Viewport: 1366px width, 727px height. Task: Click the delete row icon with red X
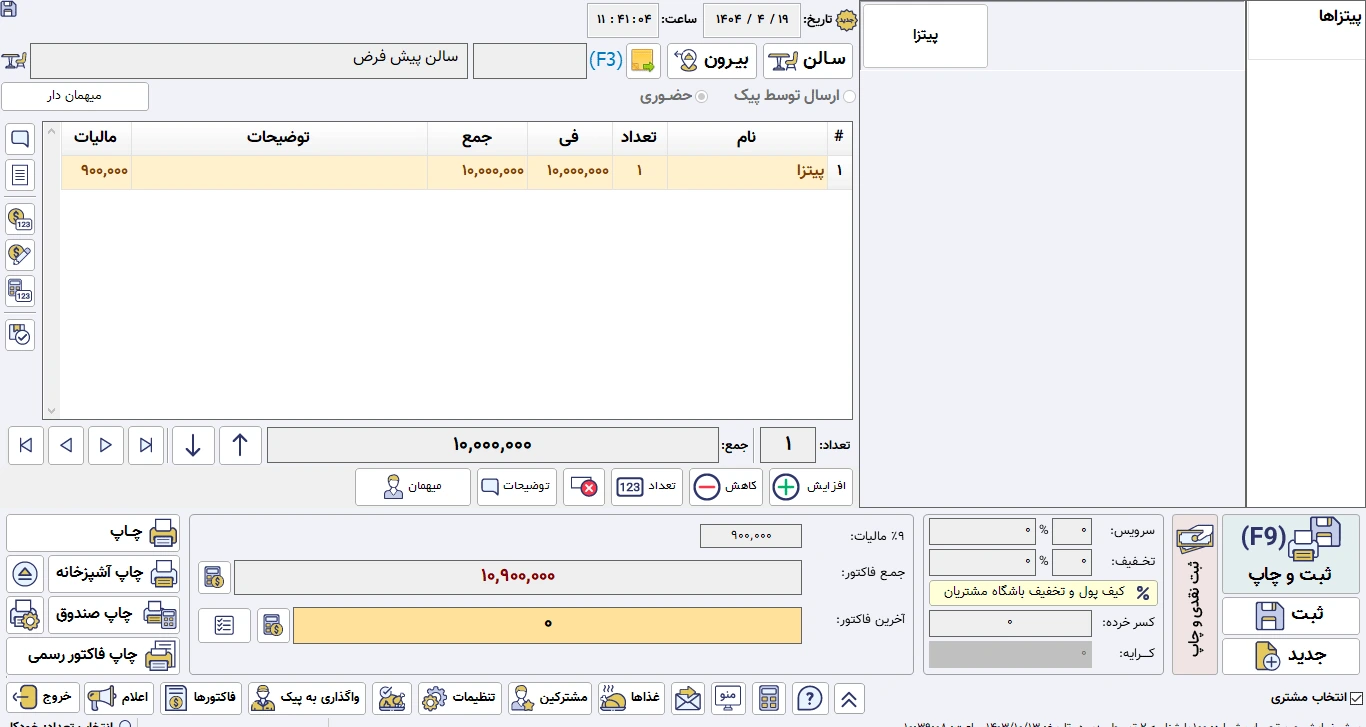pyautogui.click(x=583, y=487)
